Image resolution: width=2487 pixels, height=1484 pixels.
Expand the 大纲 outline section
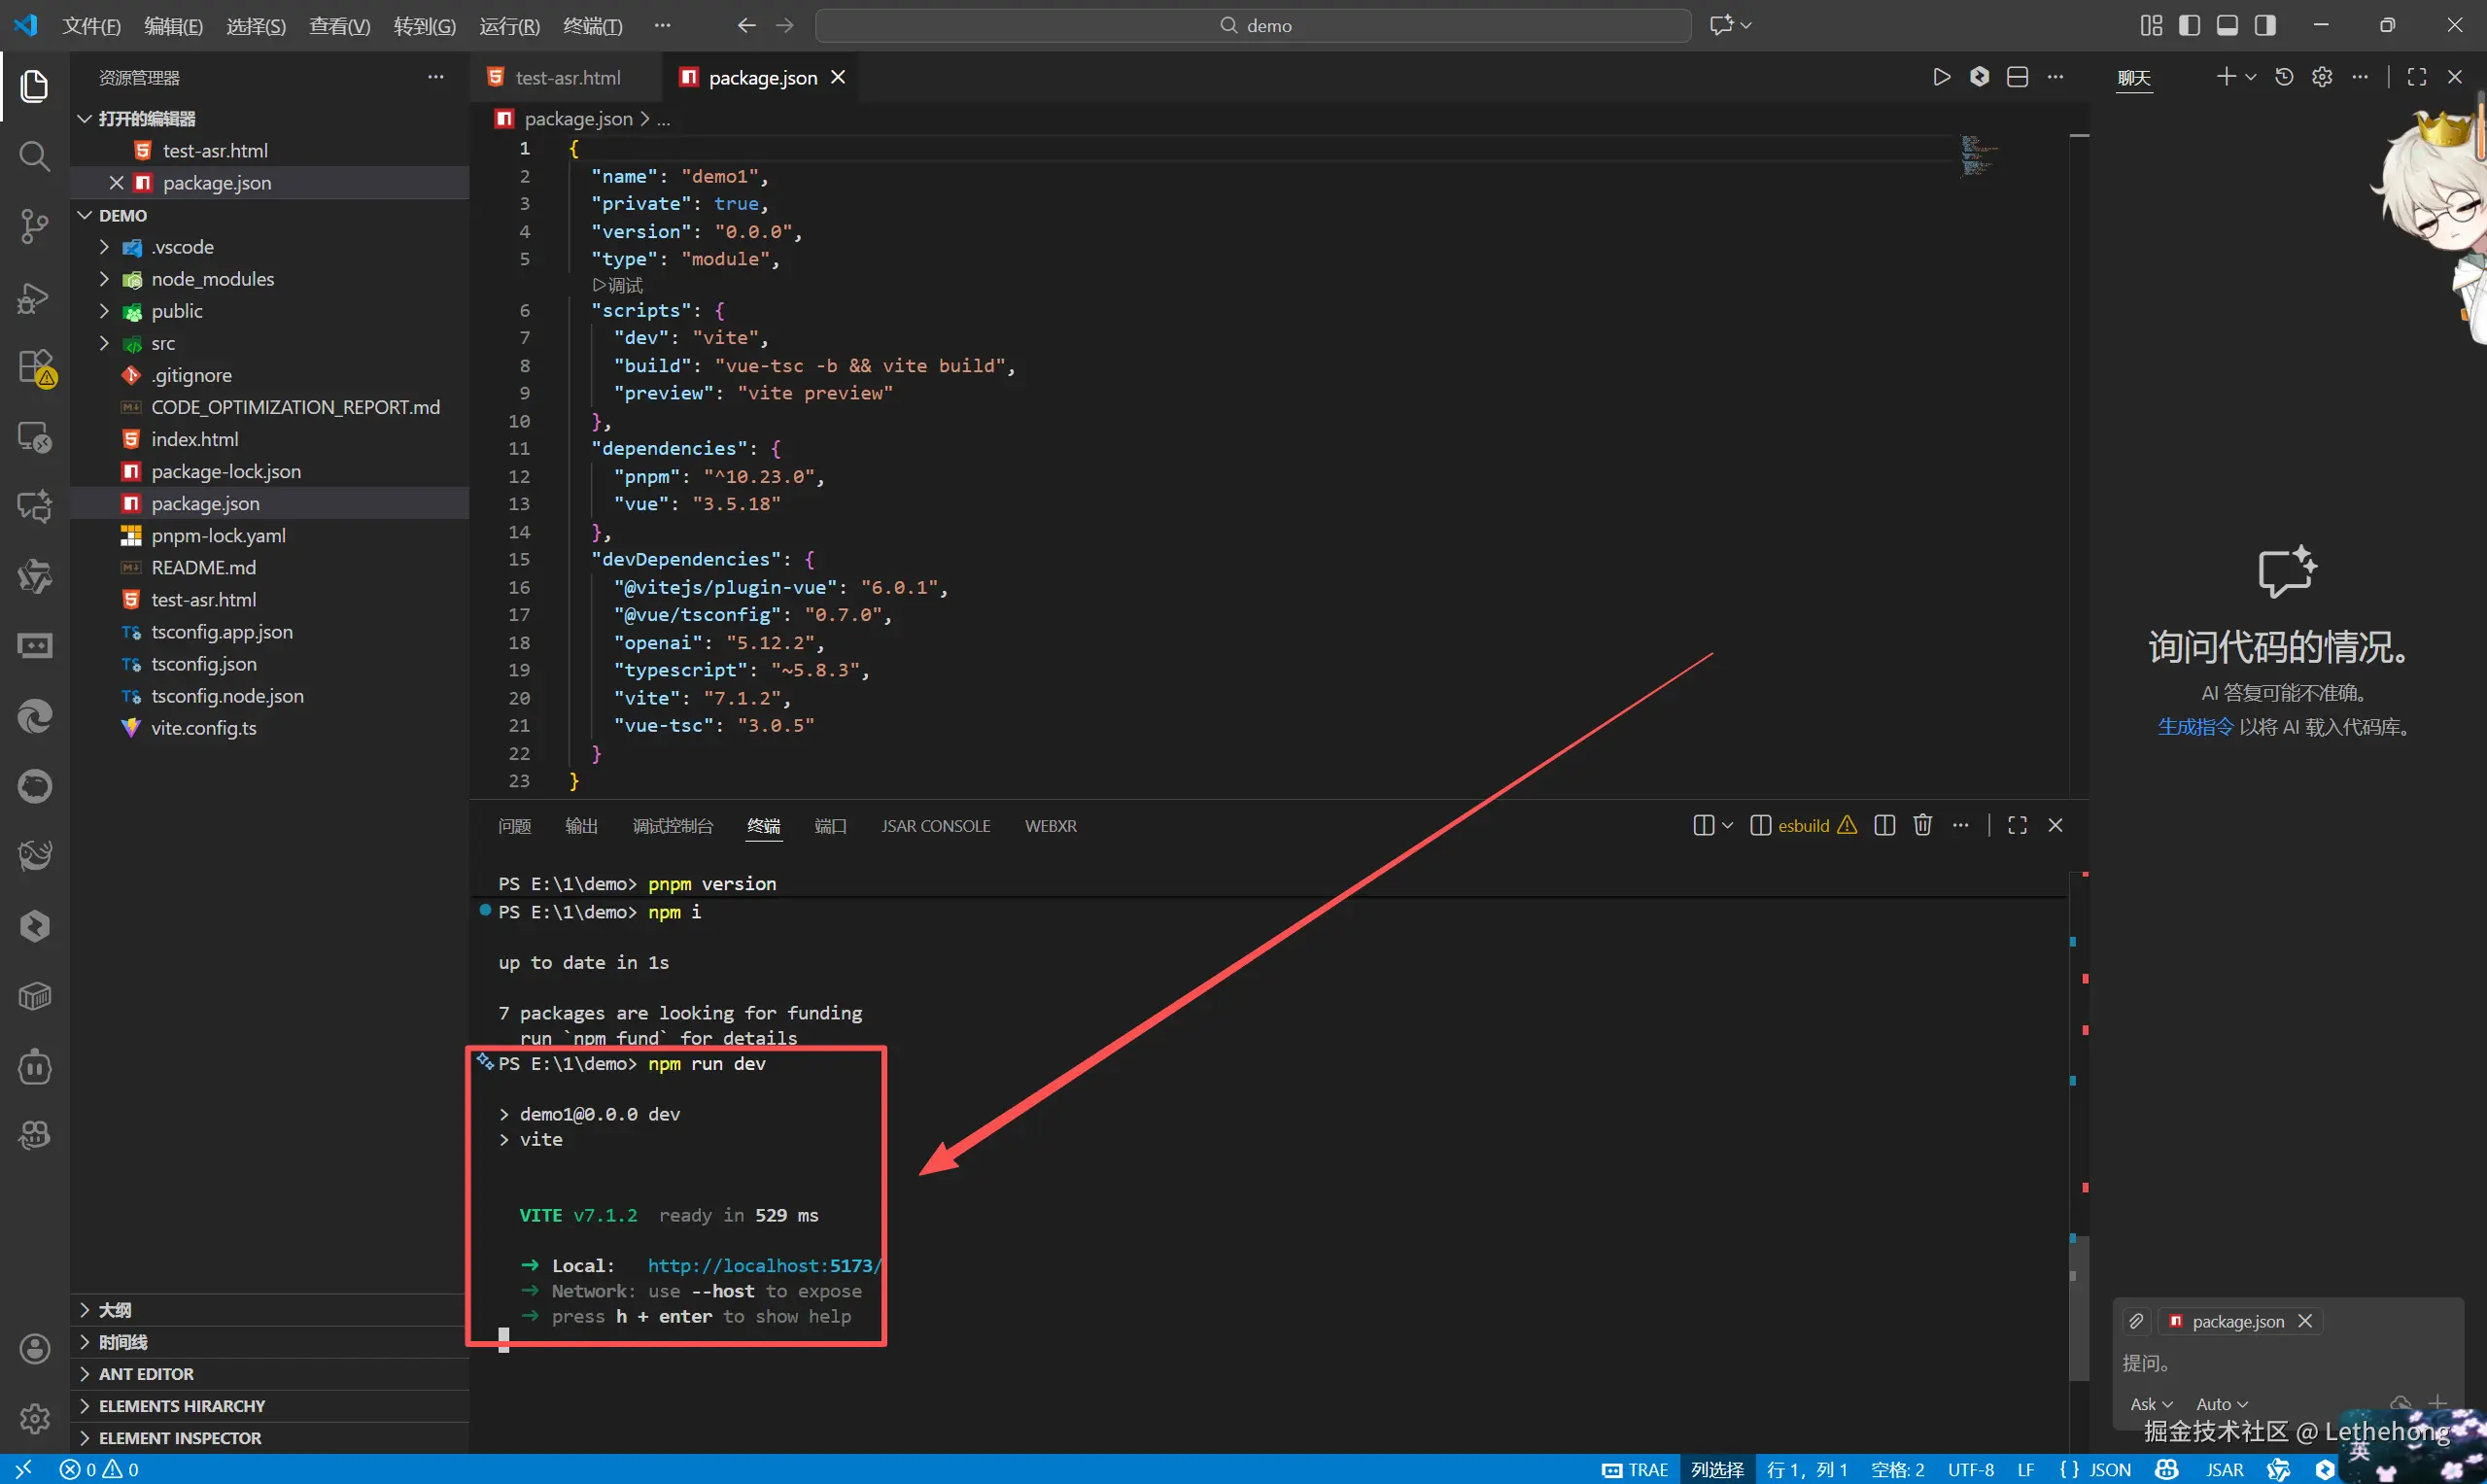click(115, 1310)
